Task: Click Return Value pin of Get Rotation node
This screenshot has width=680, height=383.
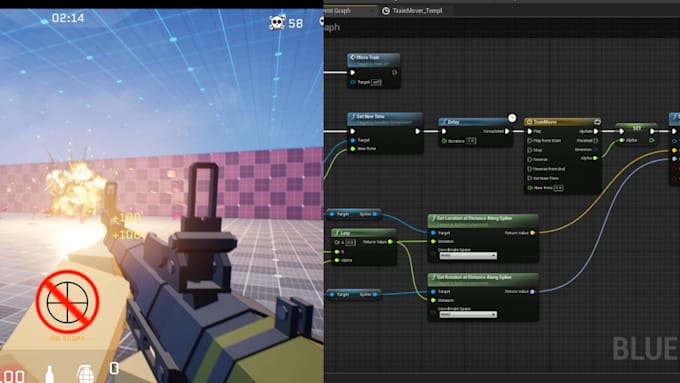Action: pos(533,291)
